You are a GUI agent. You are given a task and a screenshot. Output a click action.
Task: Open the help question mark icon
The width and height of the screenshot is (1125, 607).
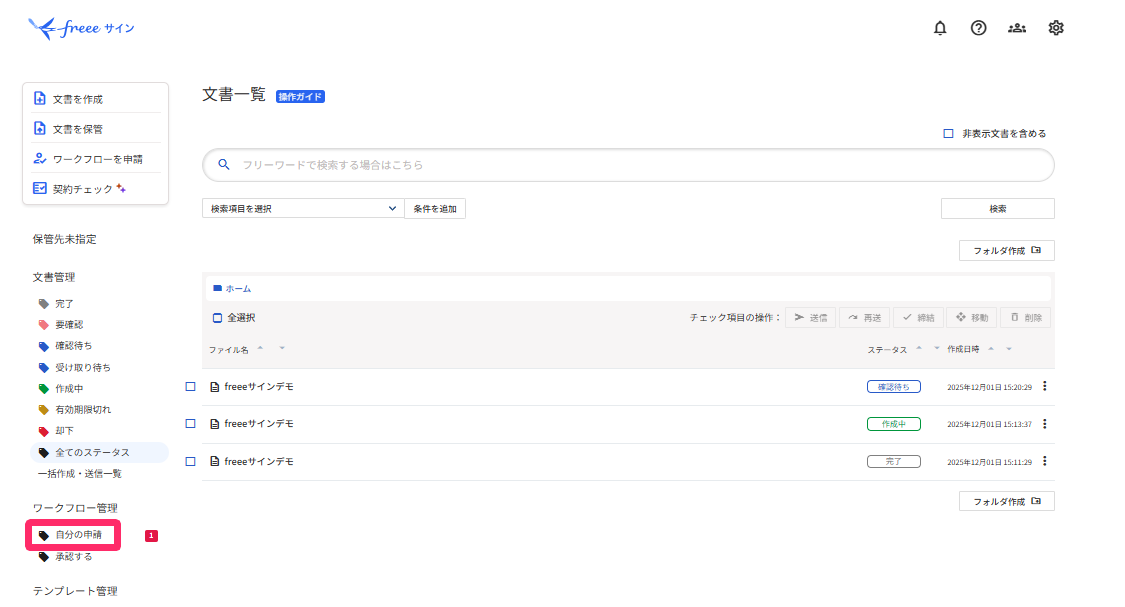coord(979,28)
